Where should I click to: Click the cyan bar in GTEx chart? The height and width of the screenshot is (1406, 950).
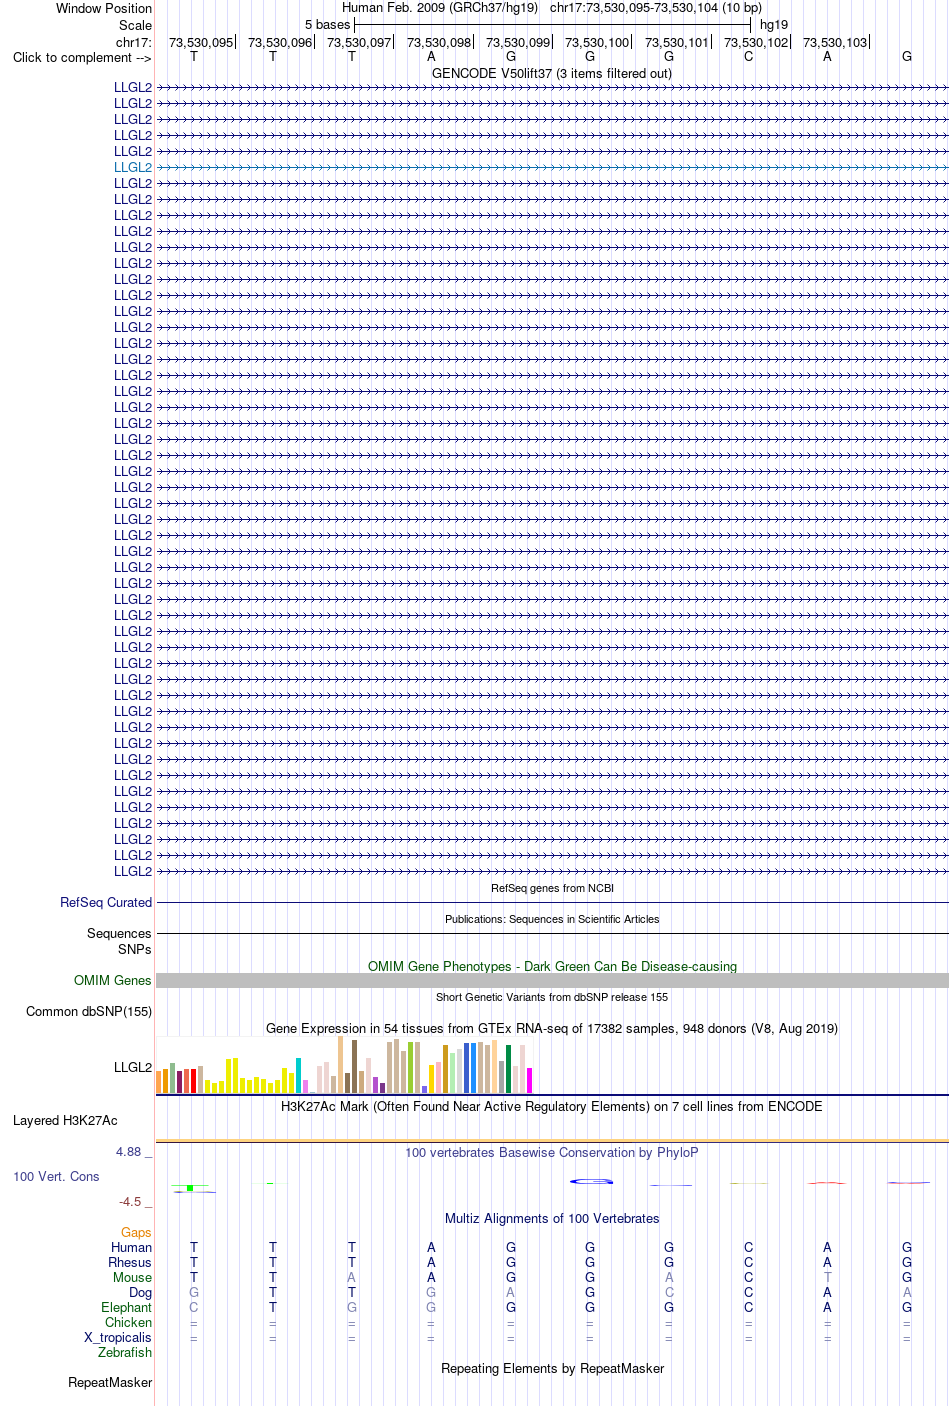(x=299, y=1075)
